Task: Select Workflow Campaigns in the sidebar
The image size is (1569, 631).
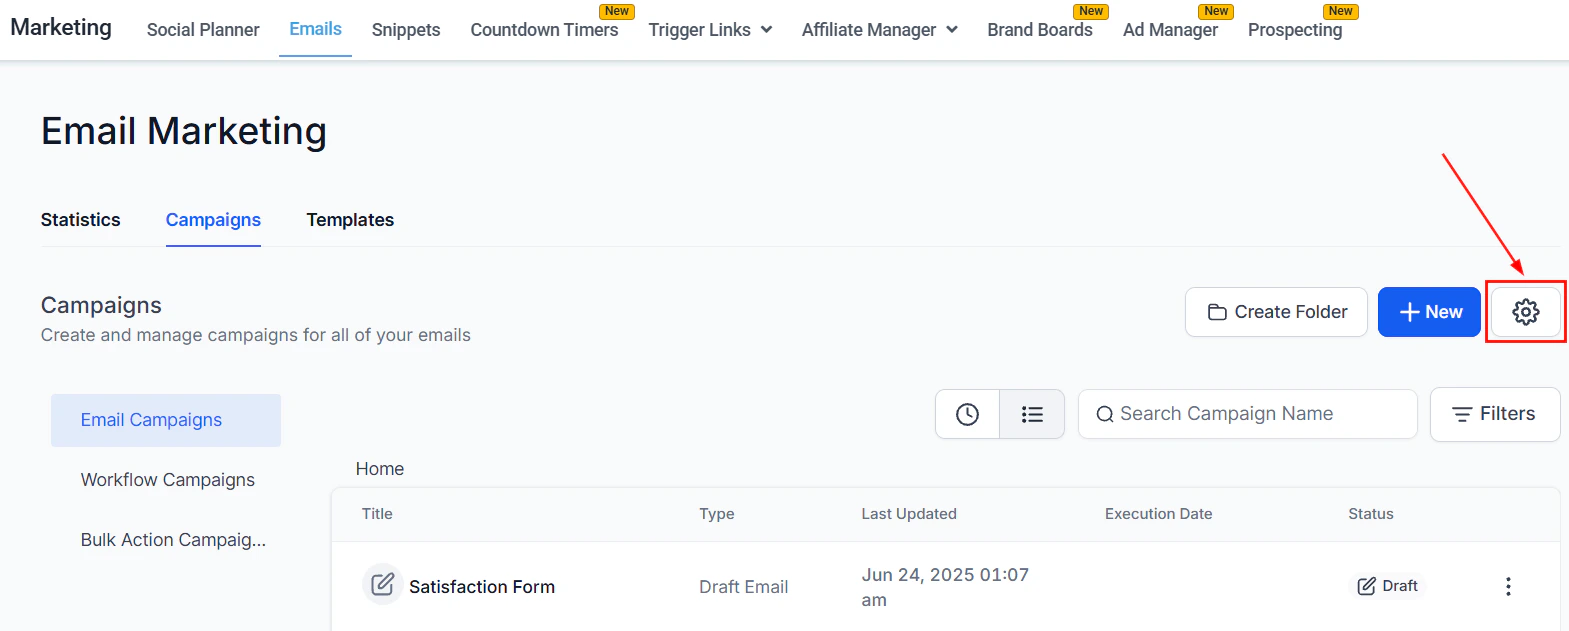Action: click(166, 479)
